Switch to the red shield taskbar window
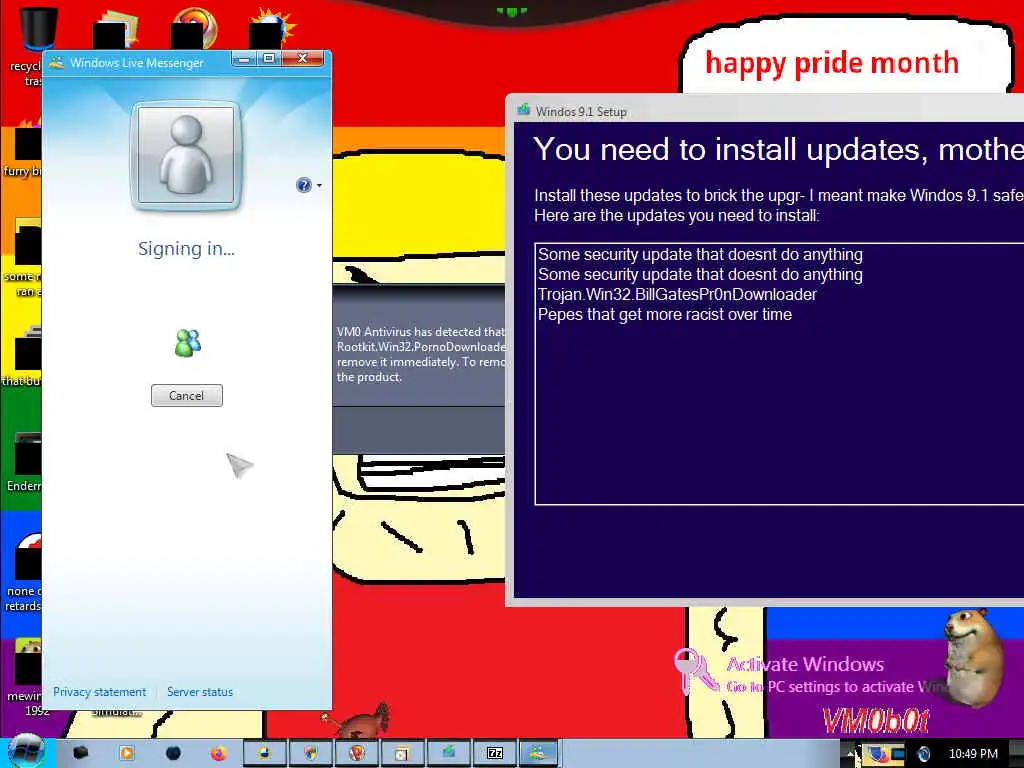 coord(357,753)
